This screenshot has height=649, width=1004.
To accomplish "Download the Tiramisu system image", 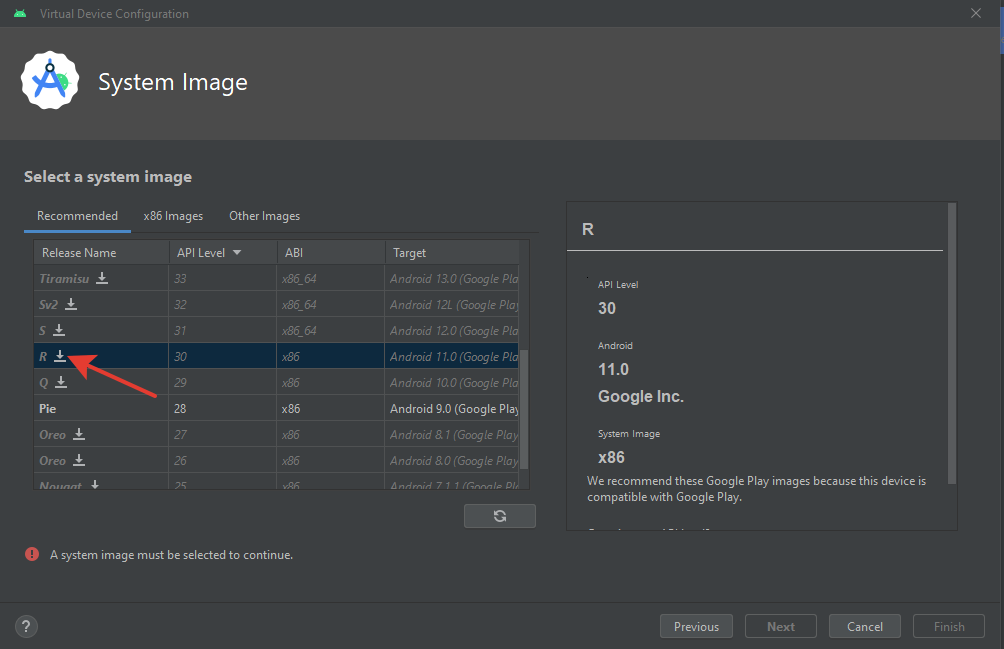I will pos(102,278).
